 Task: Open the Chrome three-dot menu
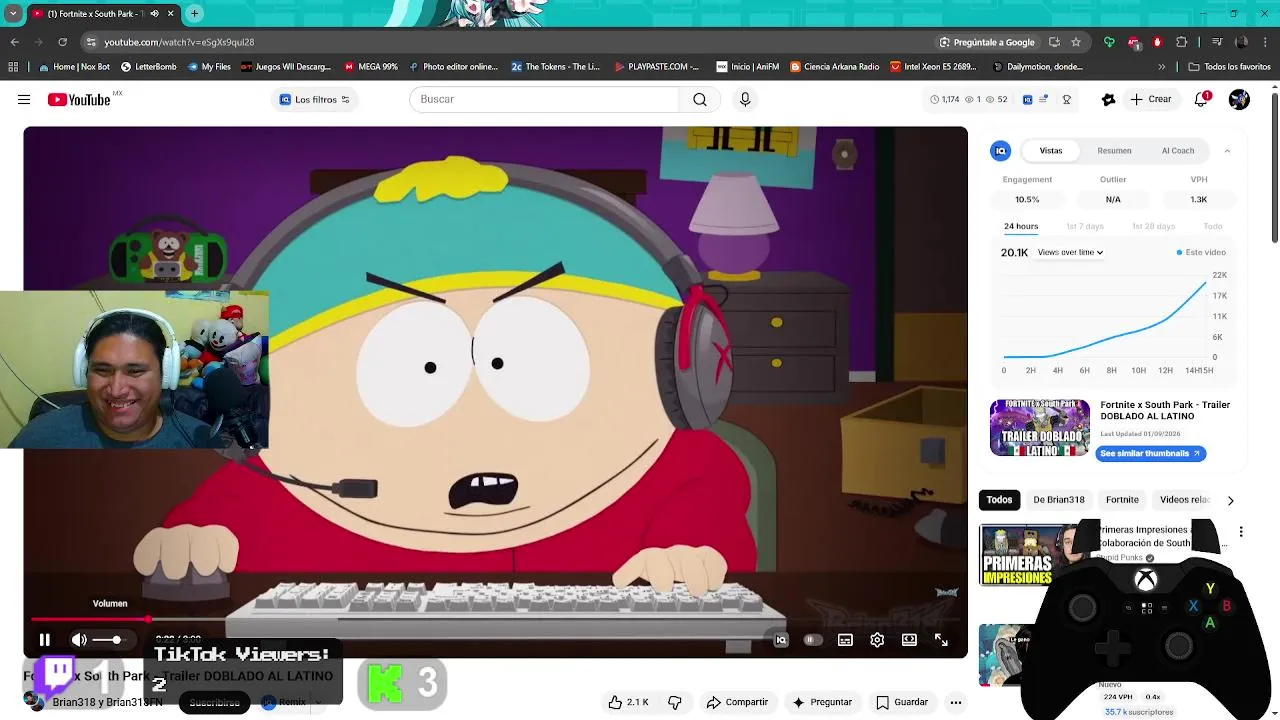(x=1265, y=42)
